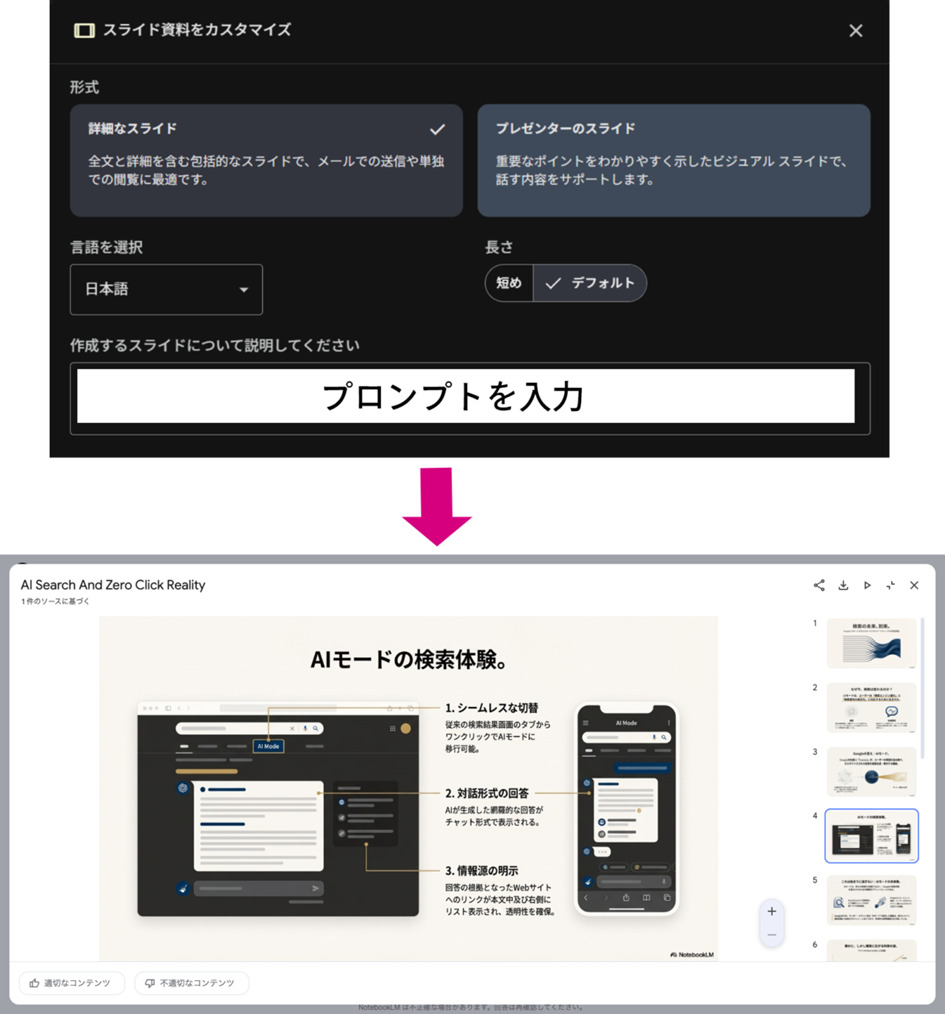
Task: Mark as 適切なコンテンツ with thumbs up
Action: 71,983
